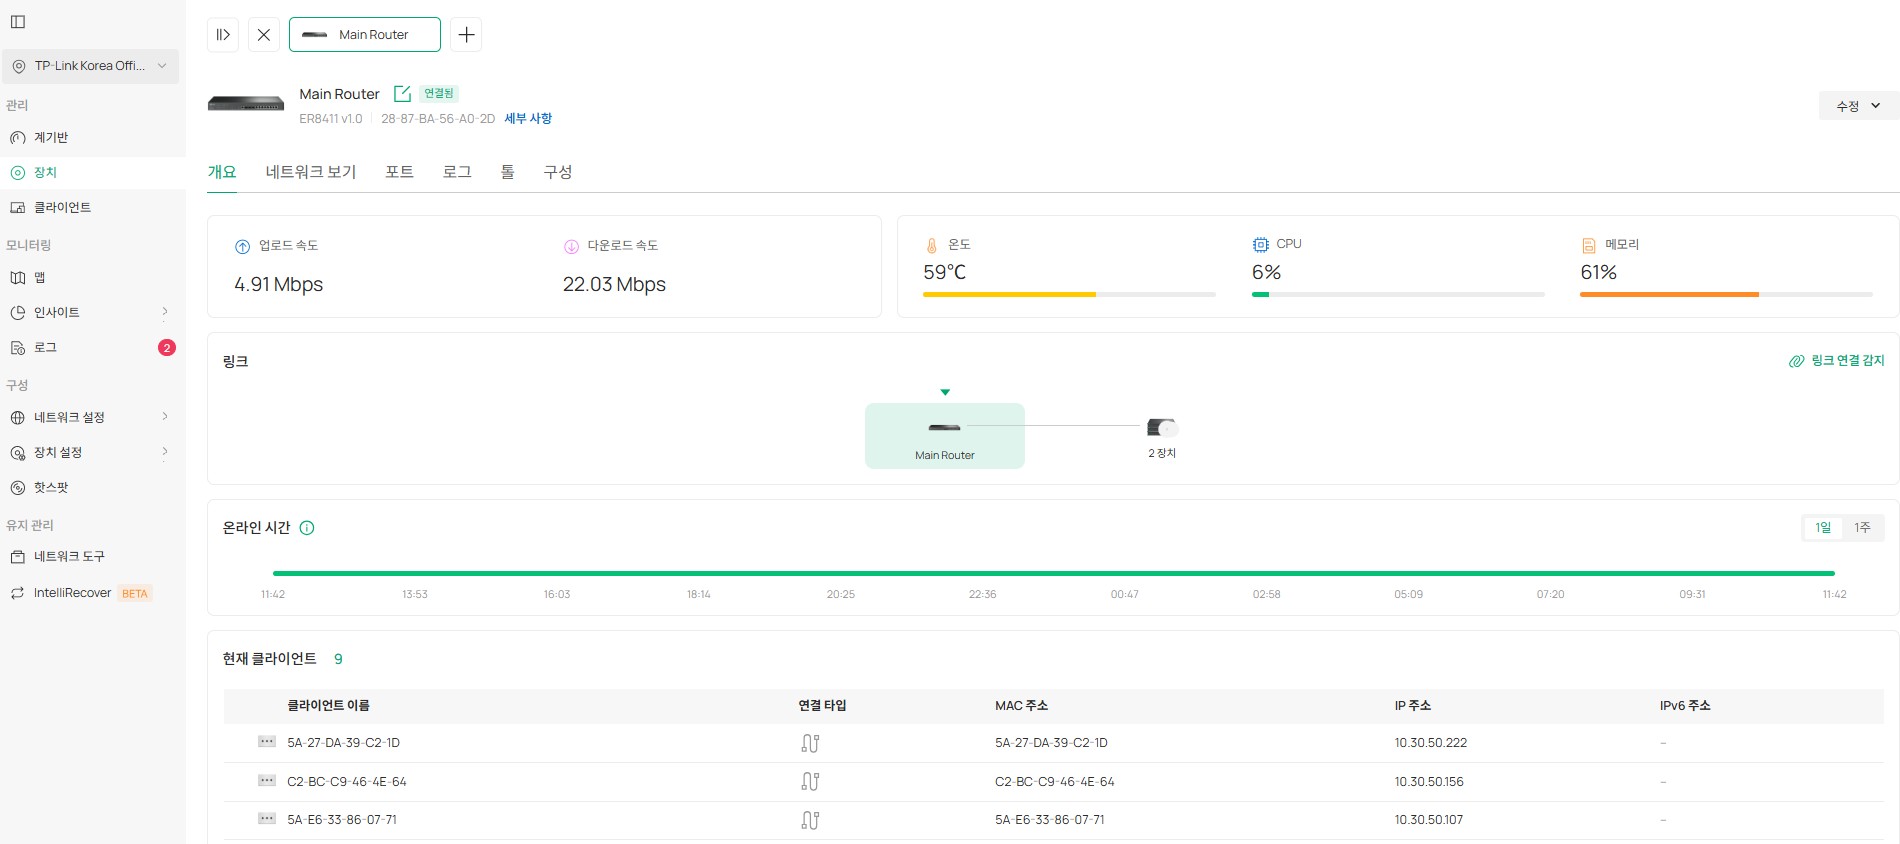Click the MAC 주소 column header

tap(1021, 706)
